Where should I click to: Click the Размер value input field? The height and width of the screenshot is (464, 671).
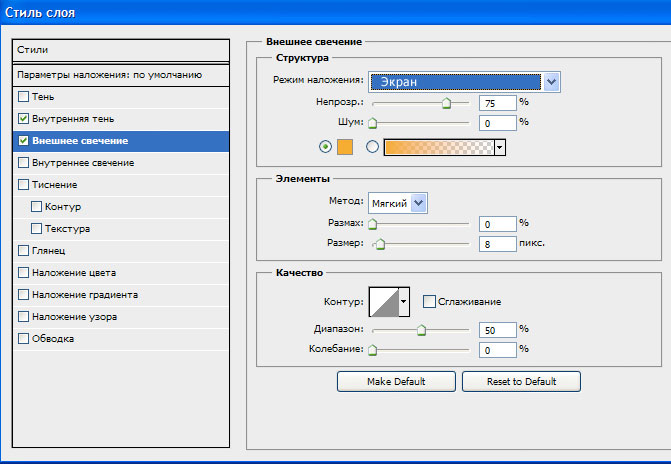pos(498,244)
